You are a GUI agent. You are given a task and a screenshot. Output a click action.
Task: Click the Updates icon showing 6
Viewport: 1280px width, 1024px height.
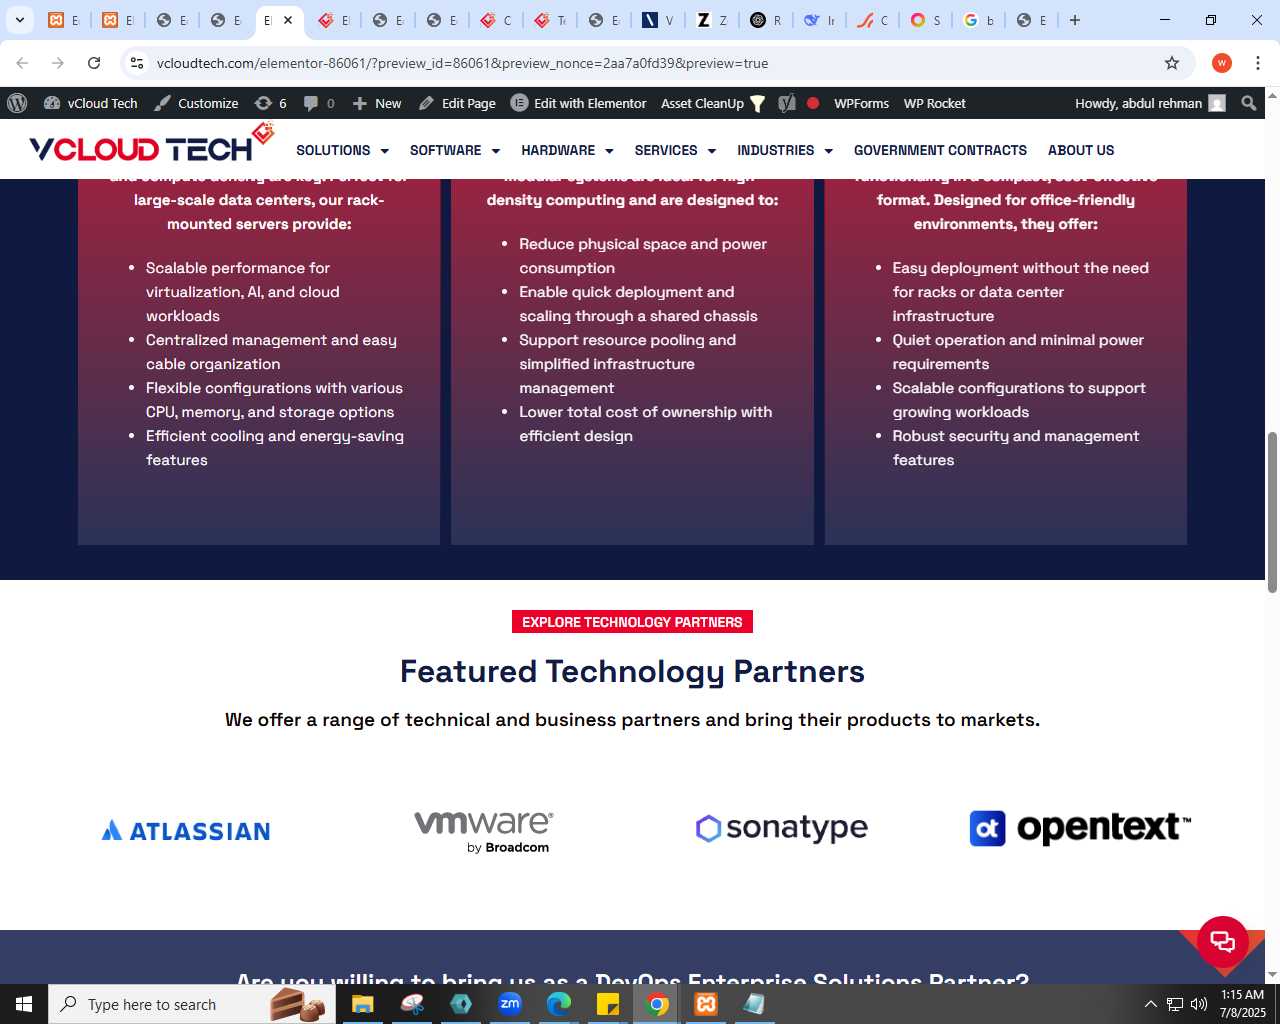coord(270,103)
